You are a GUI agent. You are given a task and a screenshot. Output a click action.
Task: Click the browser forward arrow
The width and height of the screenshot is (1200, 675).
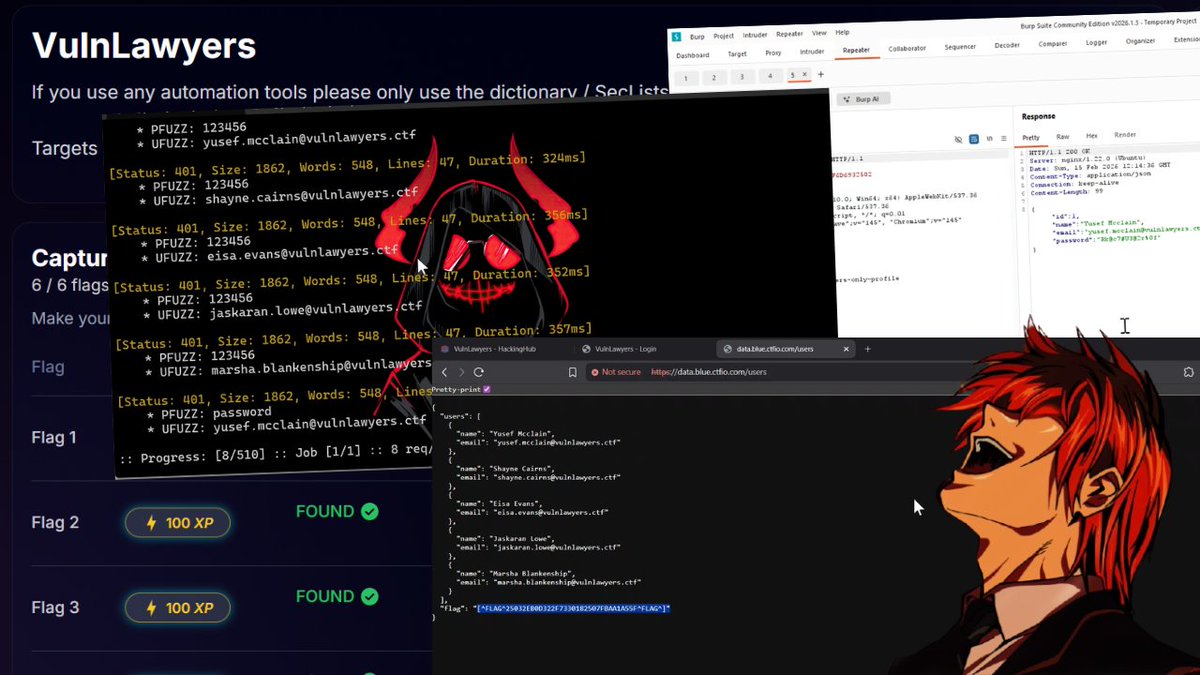click(462, 372)
